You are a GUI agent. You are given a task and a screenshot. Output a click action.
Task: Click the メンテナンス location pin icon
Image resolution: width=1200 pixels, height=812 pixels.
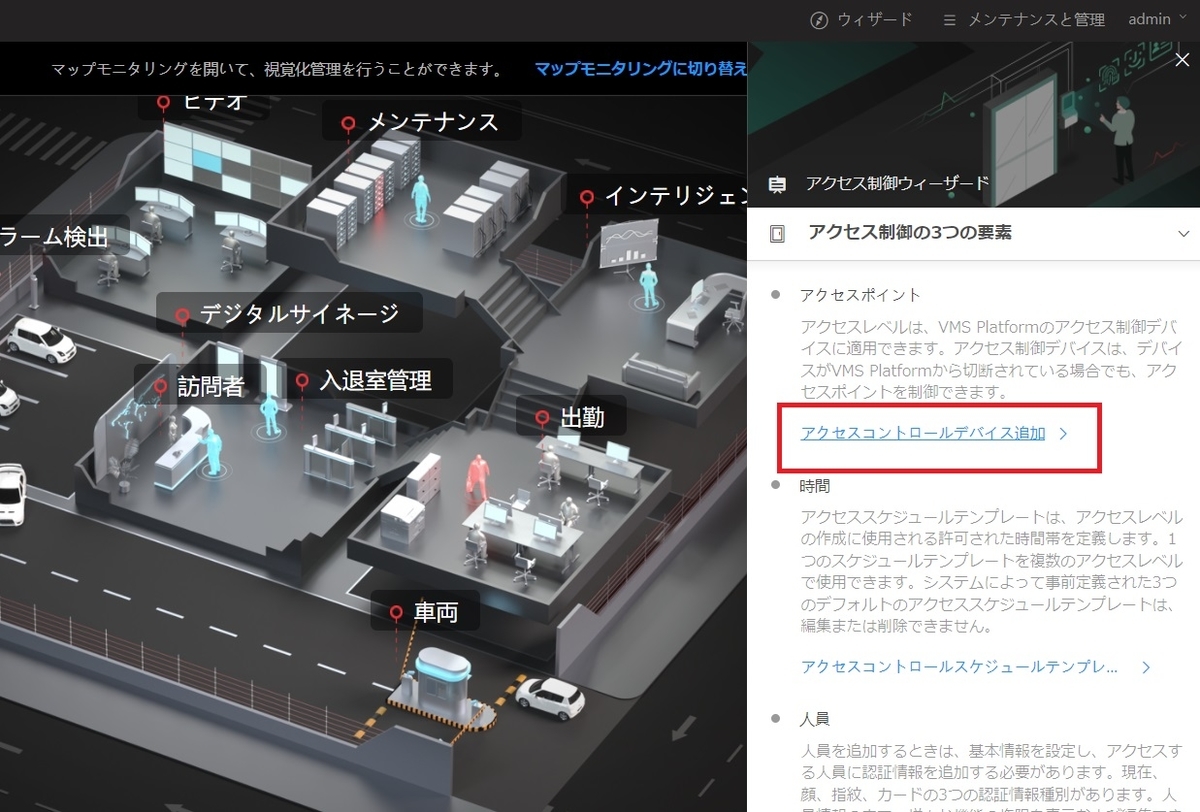[348, 123]
